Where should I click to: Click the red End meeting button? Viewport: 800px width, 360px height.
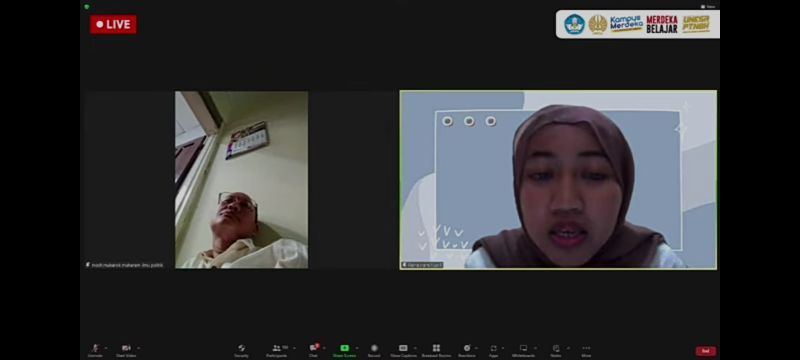click(706, 351)
